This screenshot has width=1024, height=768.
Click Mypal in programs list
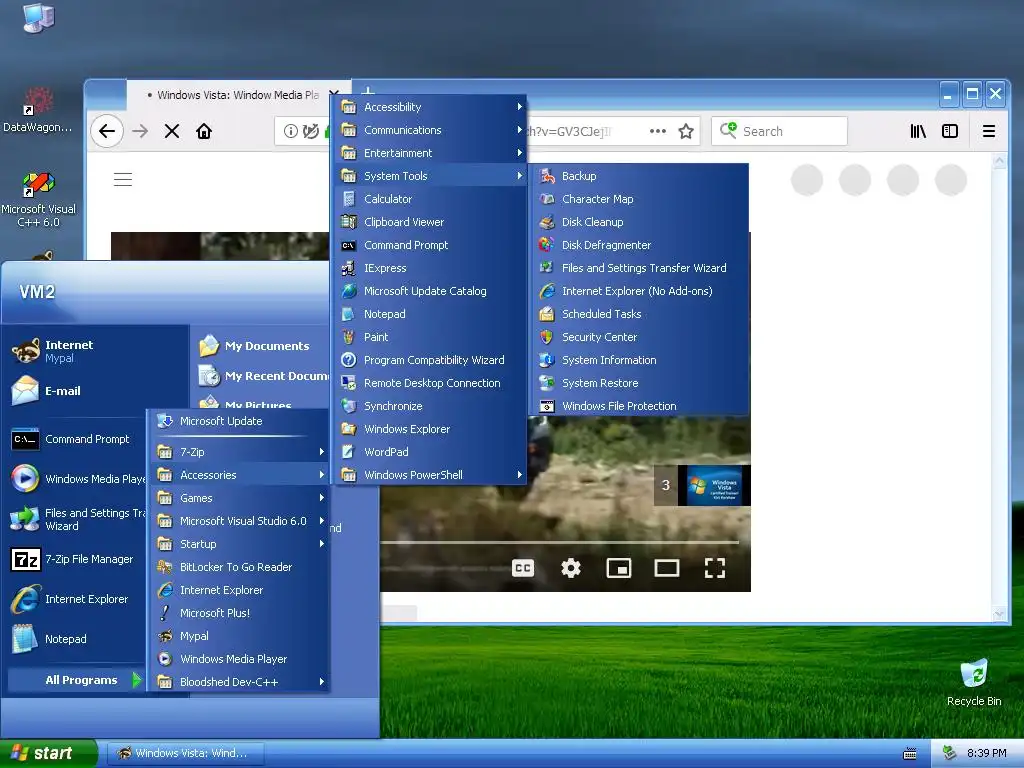239,636
